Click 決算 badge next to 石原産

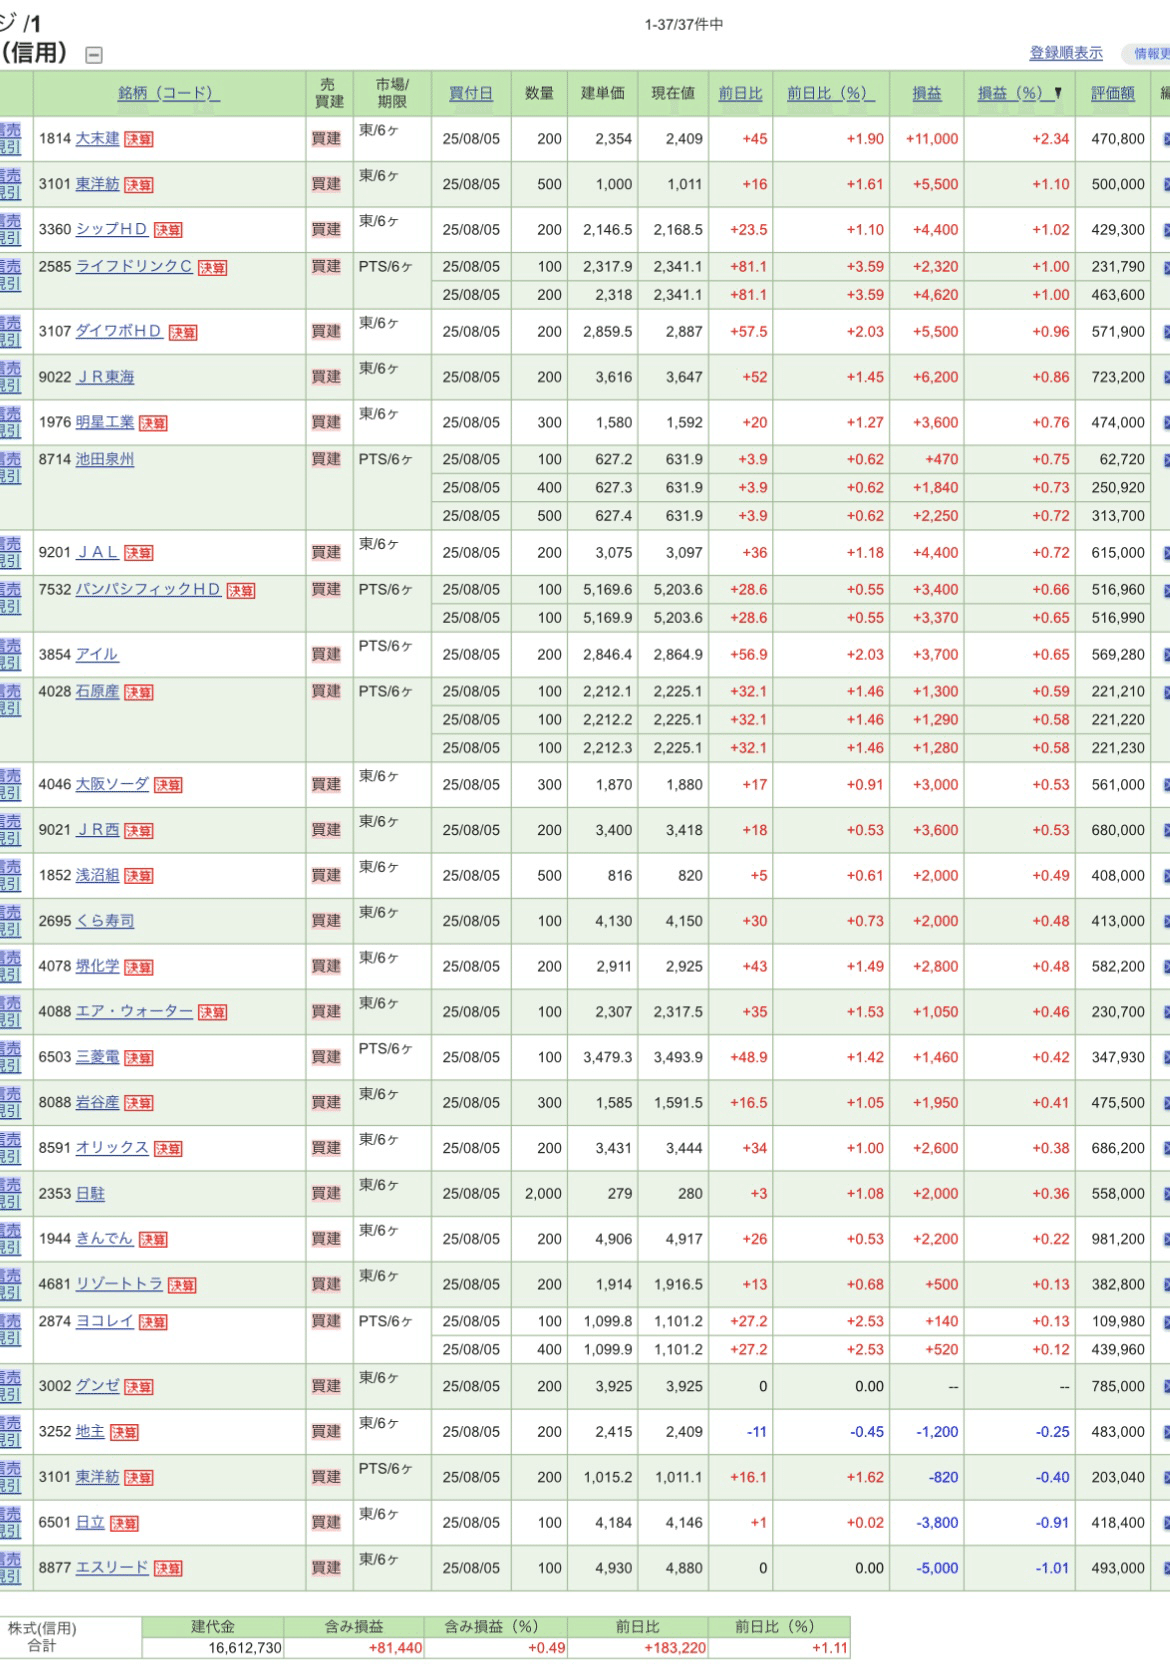139,693
